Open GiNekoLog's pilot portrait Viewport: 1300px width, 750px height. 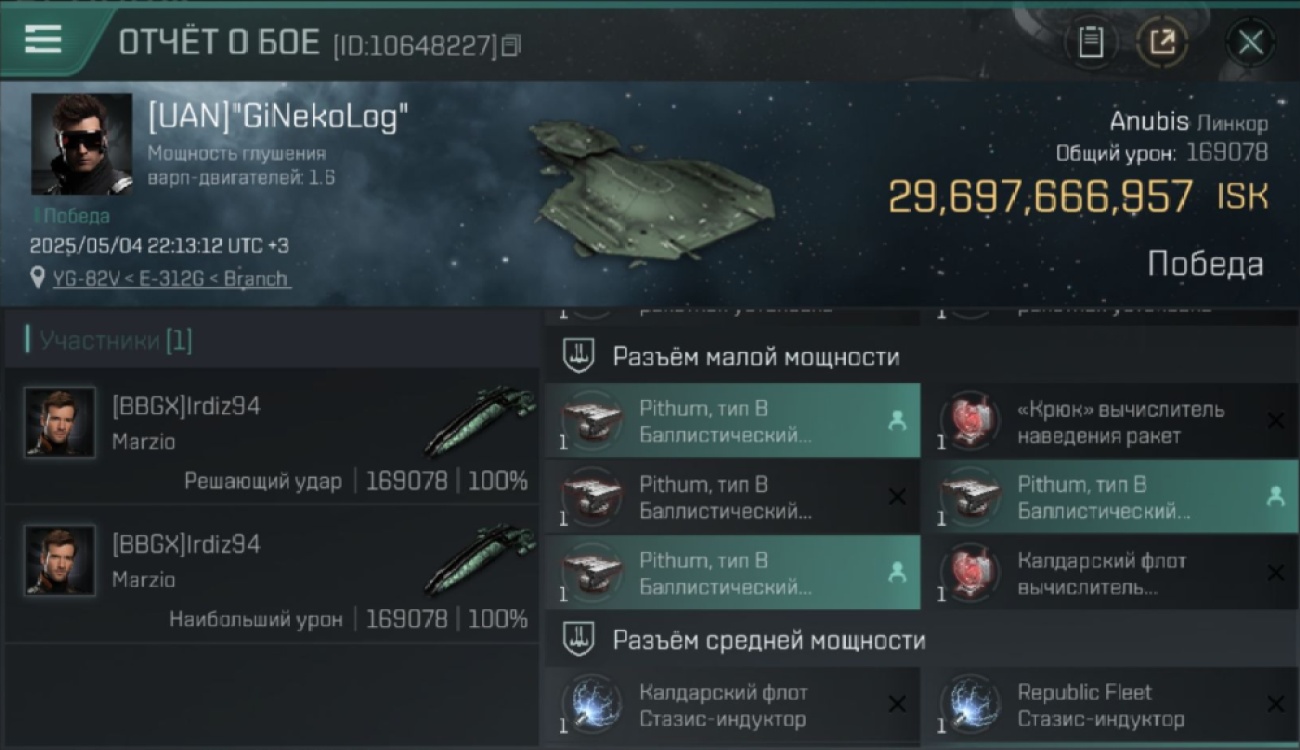pos(81,144)
